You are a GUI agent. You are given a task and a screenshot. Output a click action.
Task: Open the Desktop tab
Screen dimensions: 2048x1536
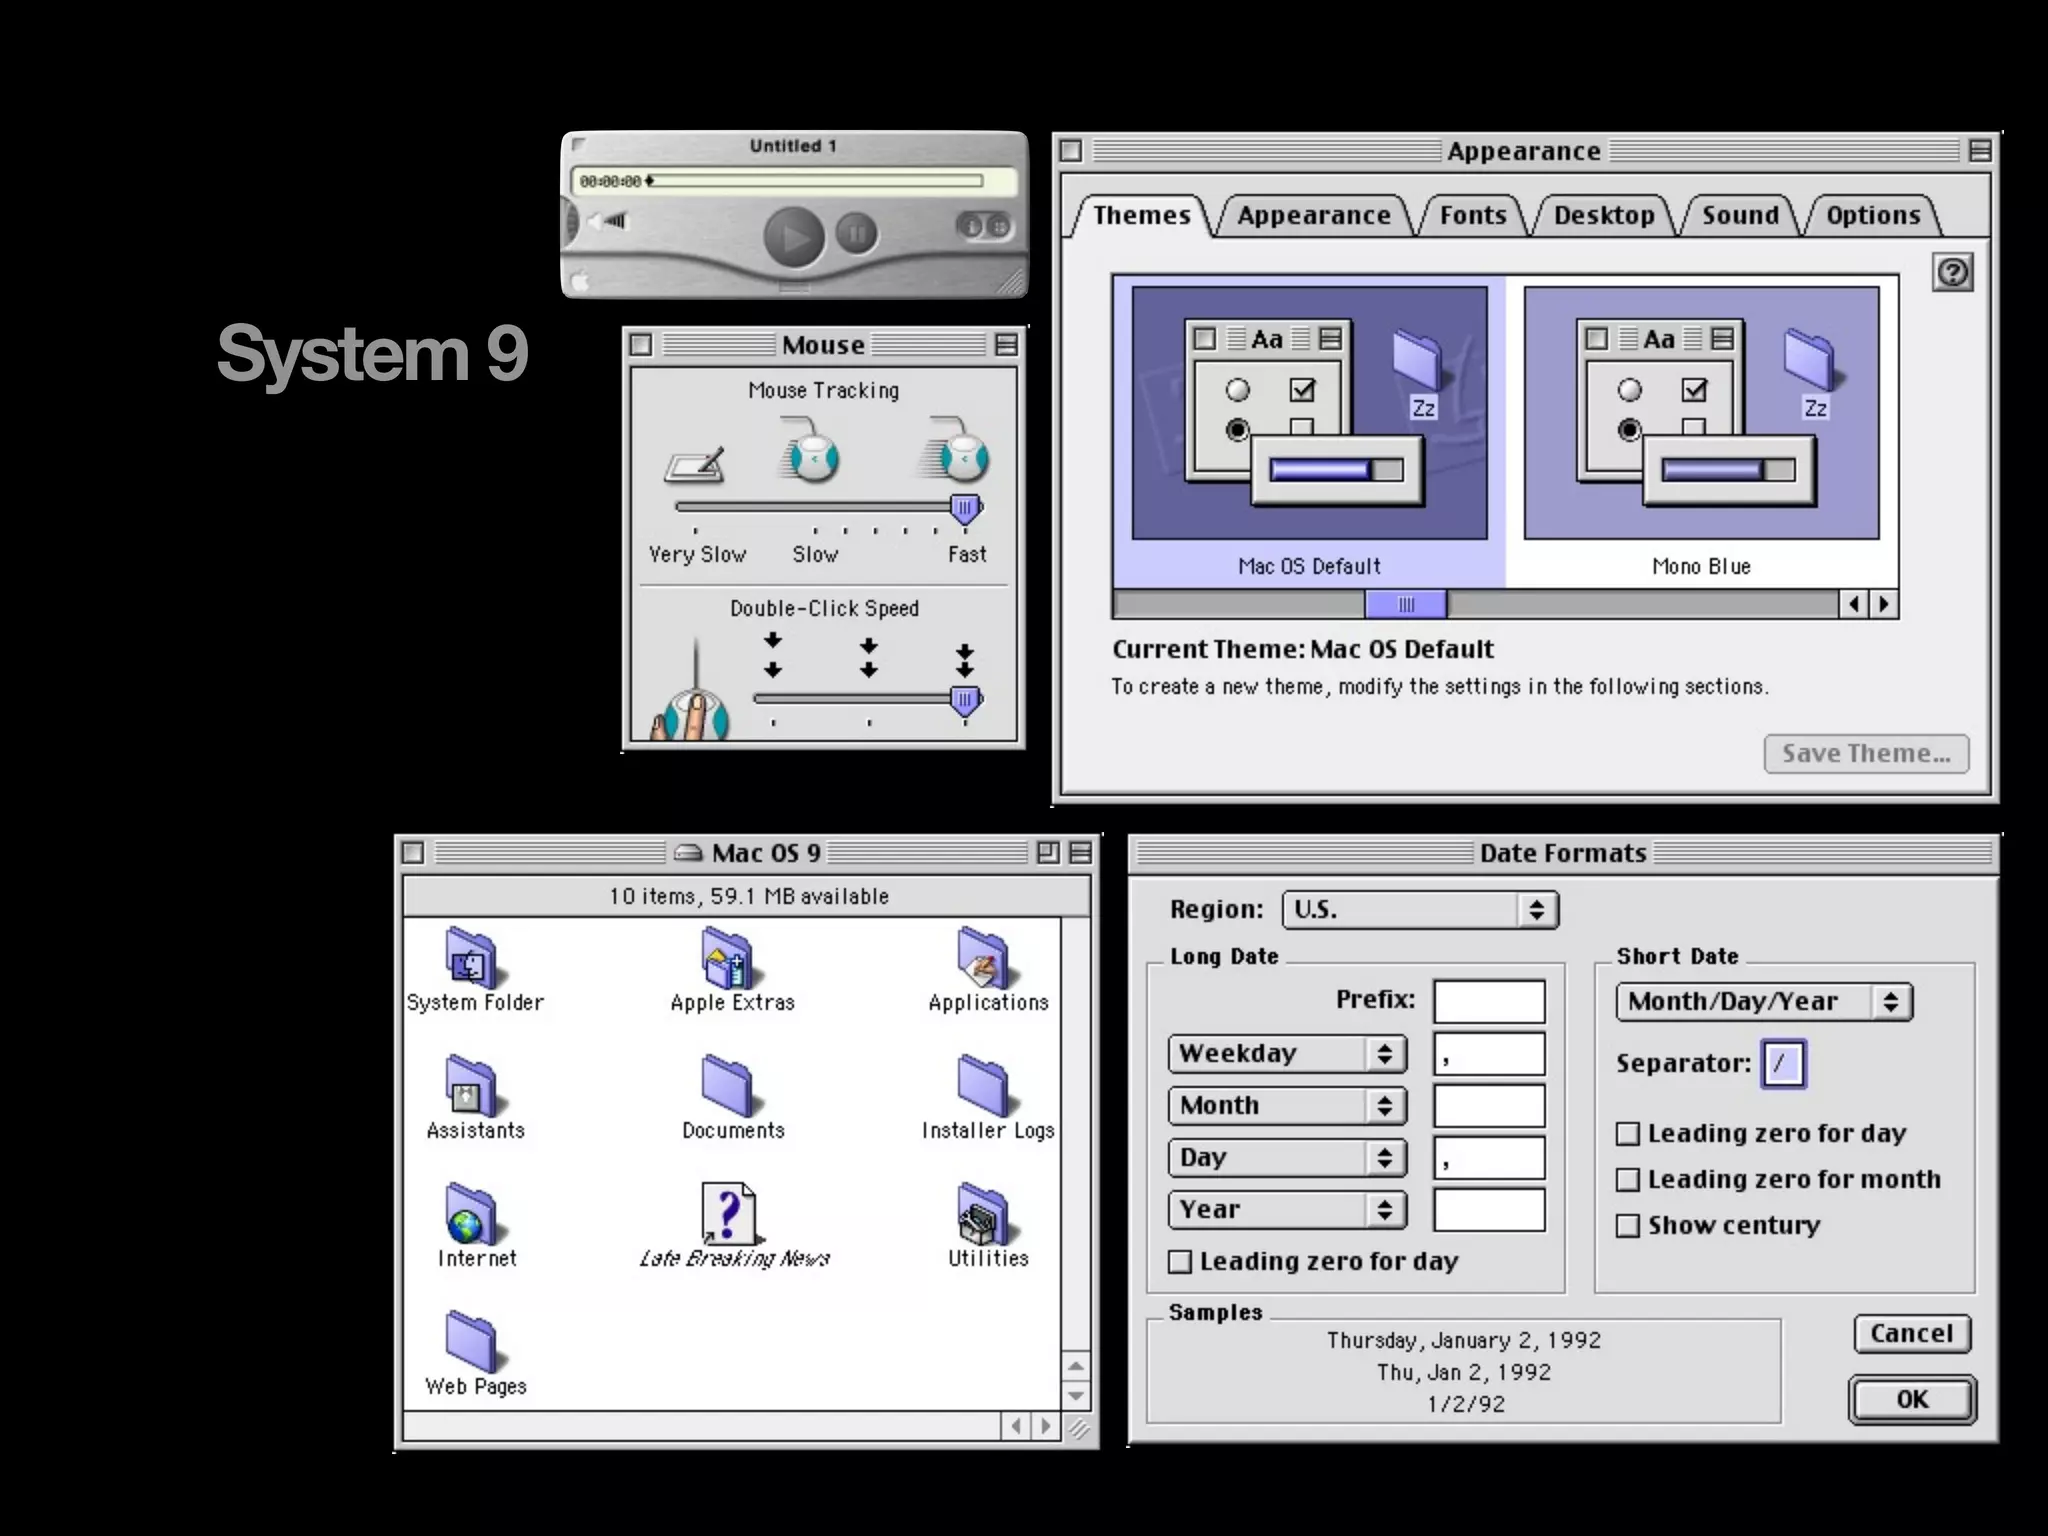point(1603,215)
